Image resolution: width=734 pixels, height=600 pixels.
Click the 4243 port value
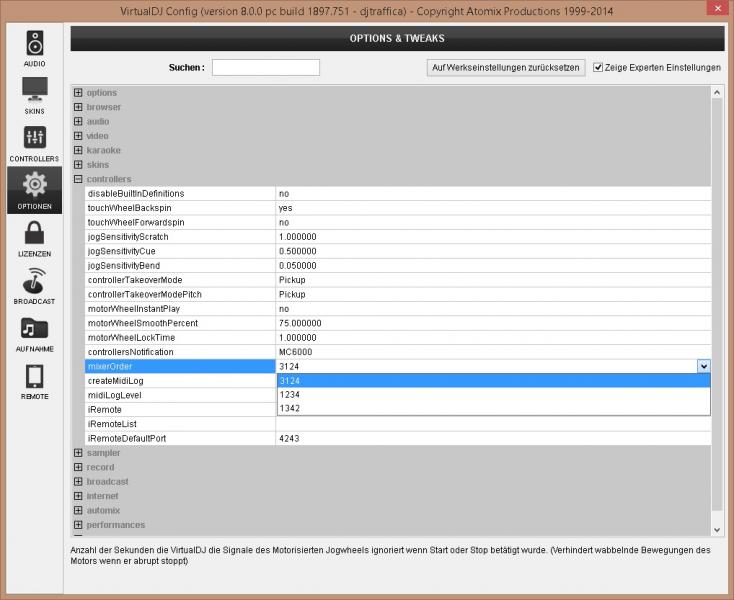coord(289,439)
